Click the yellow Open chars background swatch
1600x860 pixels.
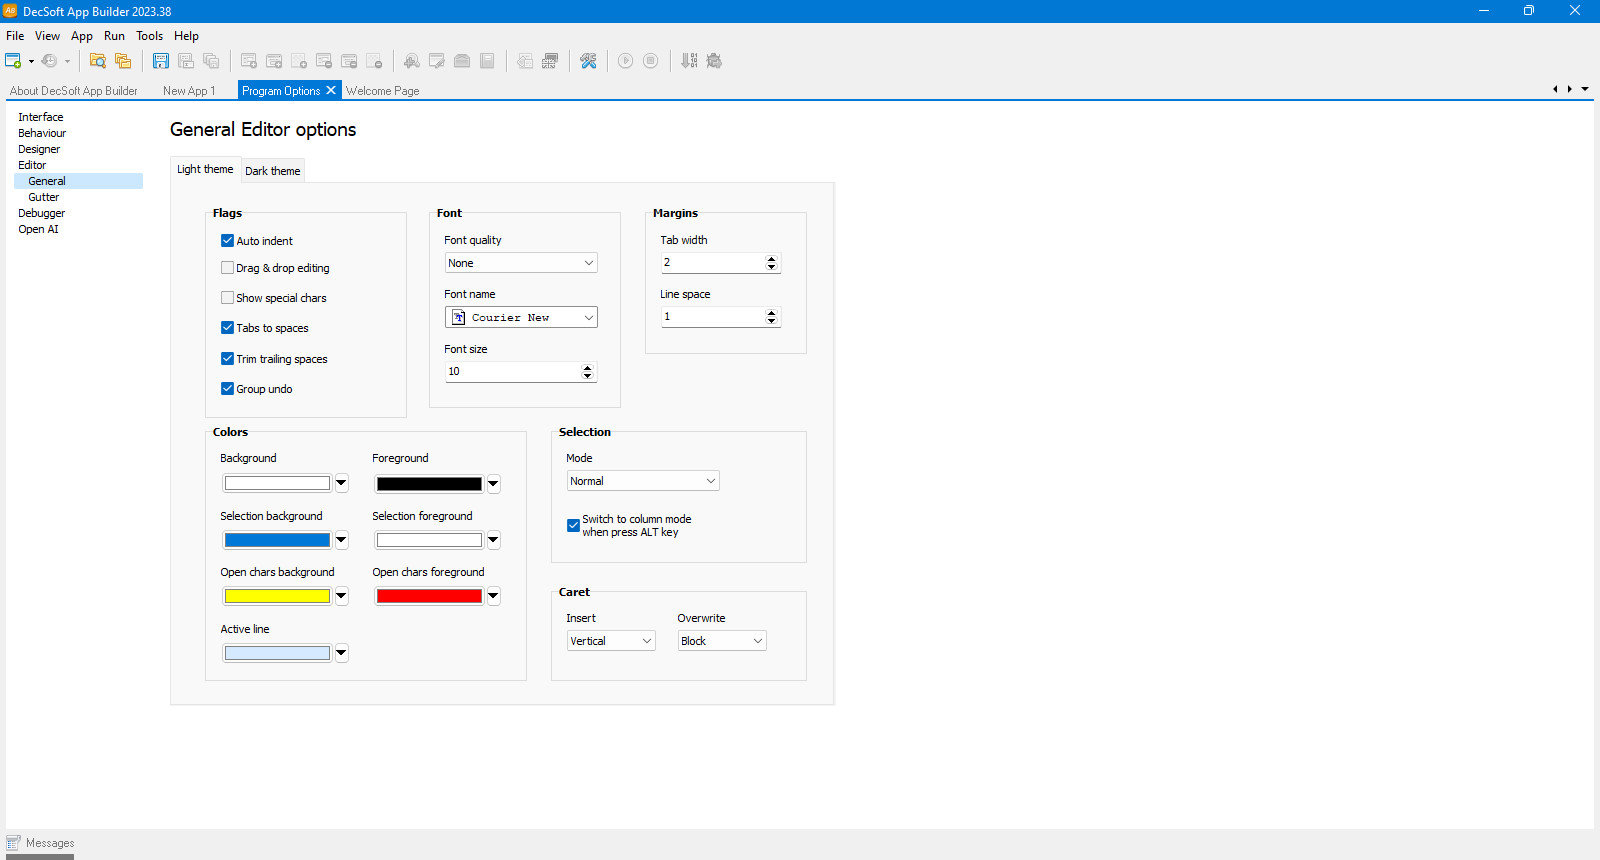277,596
